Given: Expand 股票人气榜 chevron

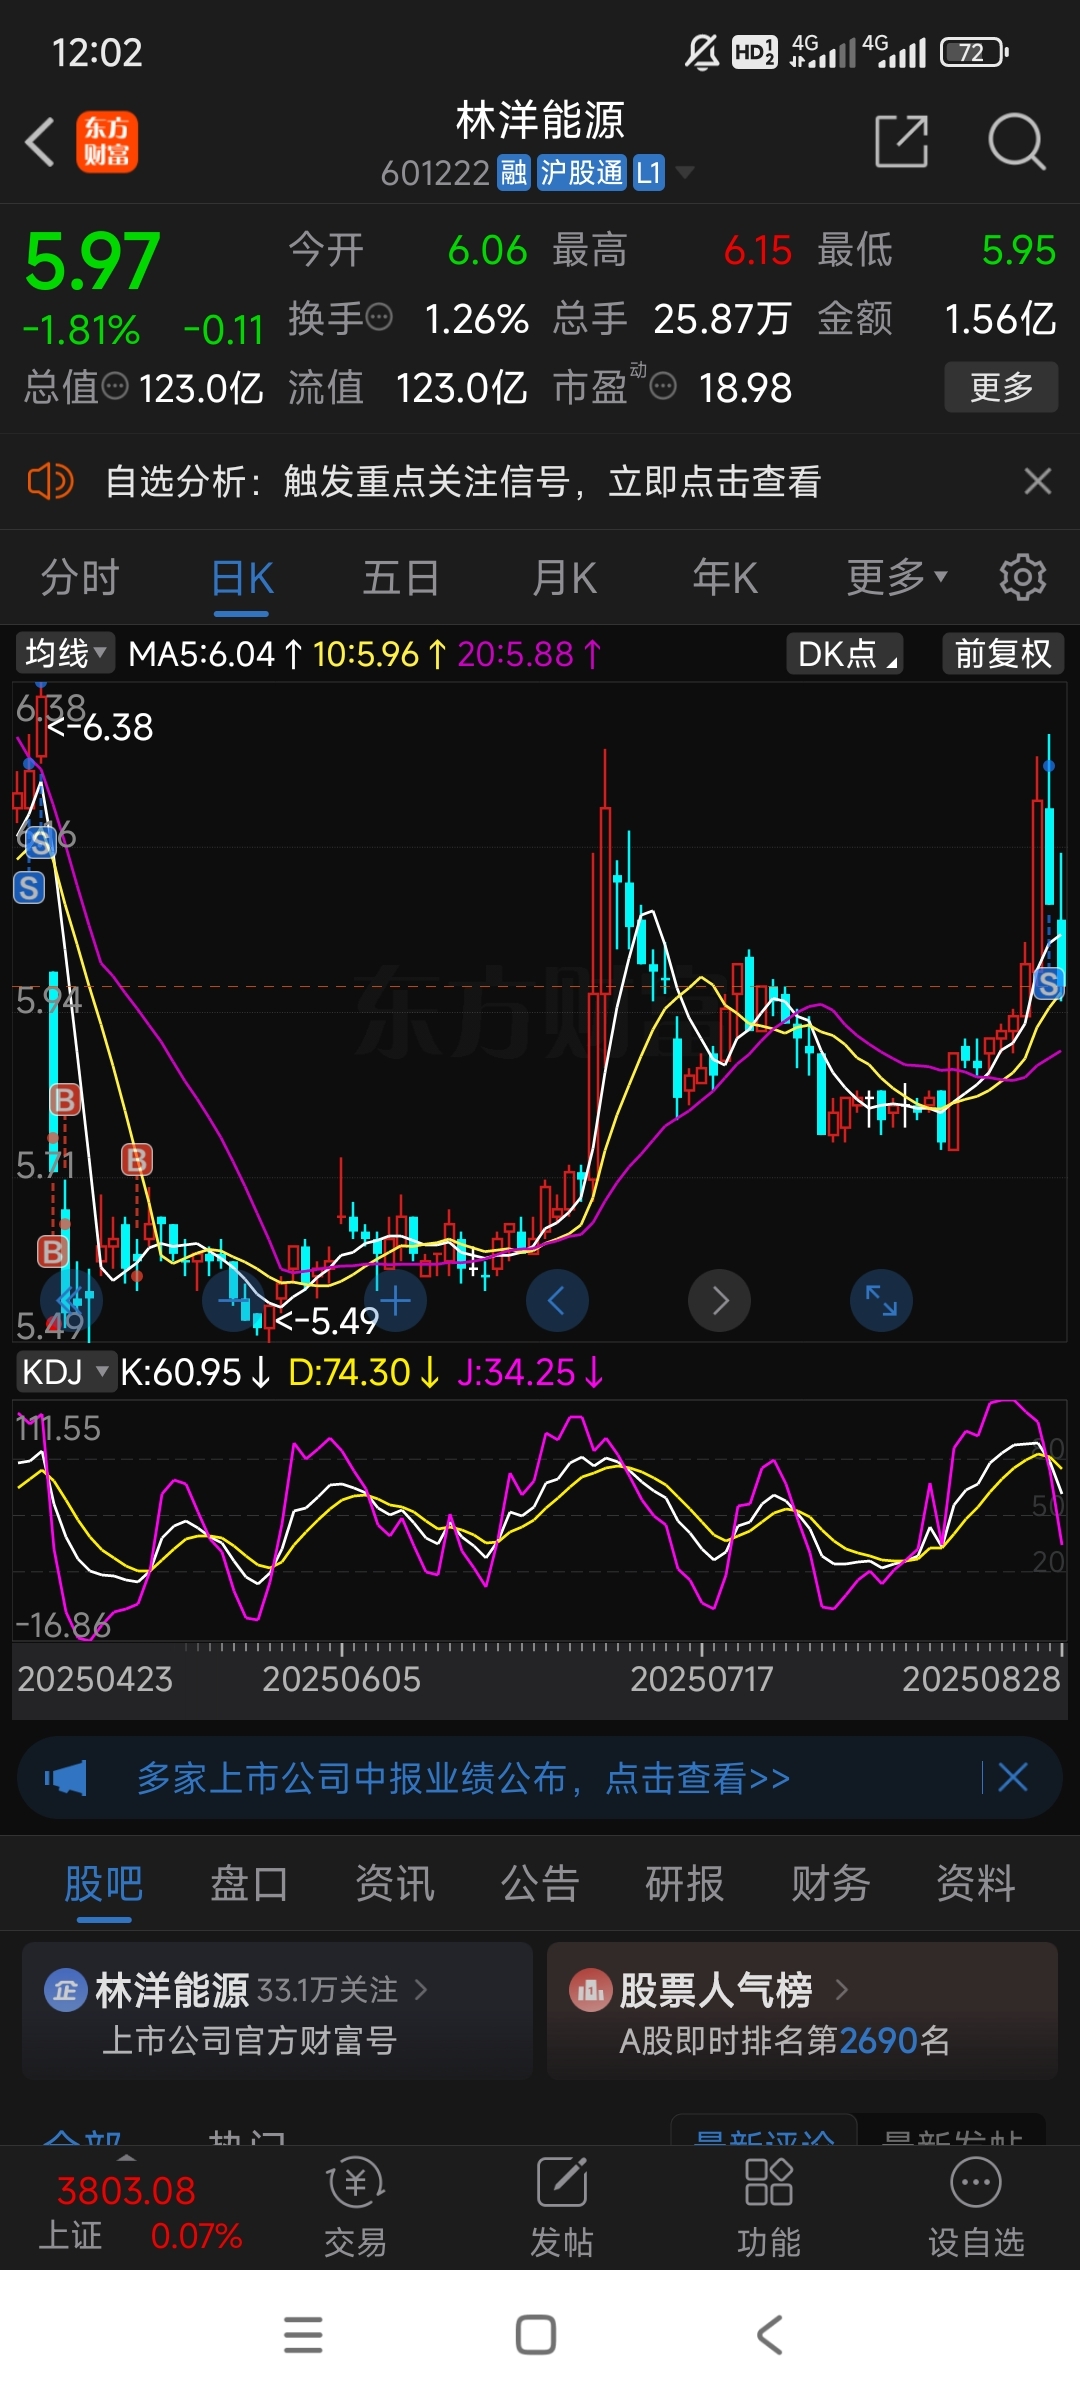Looking at the screenshot, I should (841, 1989).
